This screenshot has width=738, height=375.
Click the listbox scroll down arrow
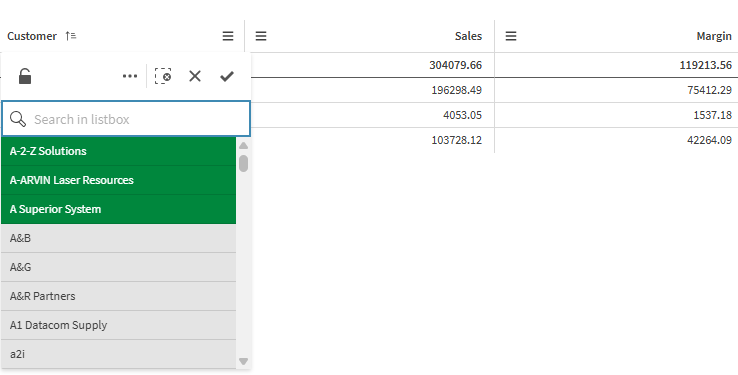coord(243,361)
